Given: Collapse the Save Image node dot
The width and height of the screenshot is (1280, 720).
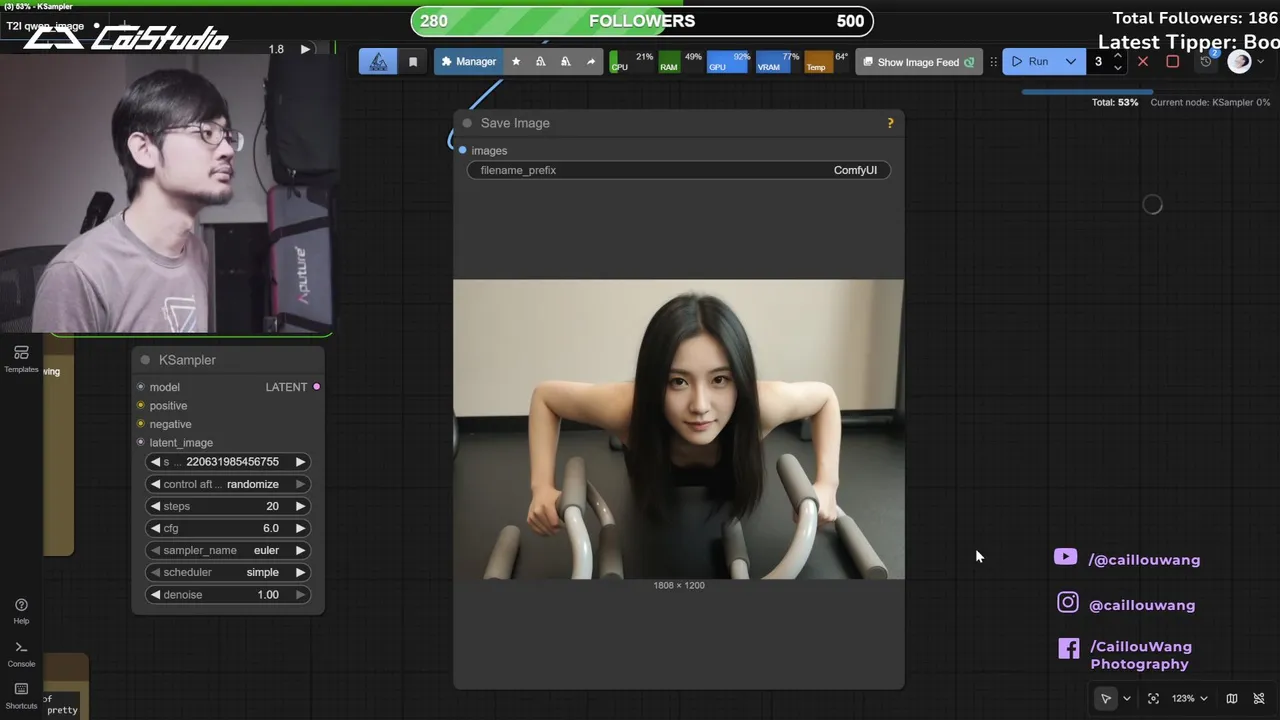Looking at the screenshot, I should (467, 123).
